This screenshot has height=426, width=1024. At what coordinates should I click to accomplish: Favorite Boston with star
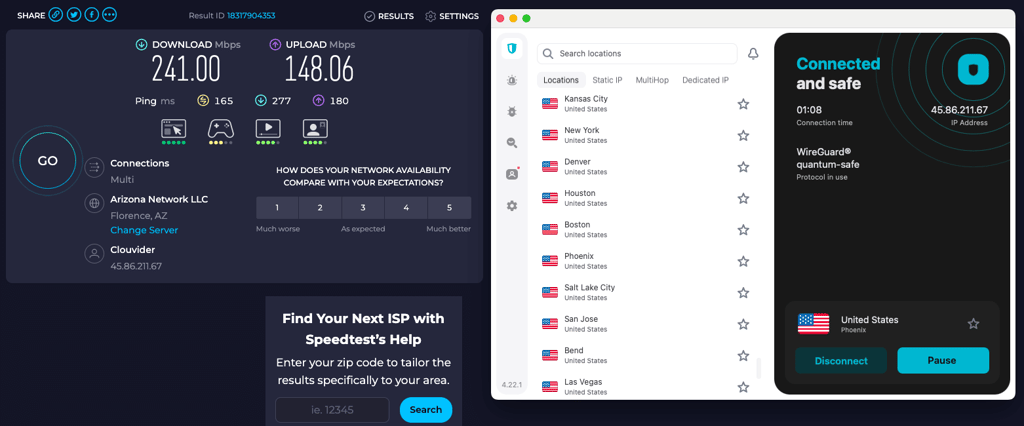743,229
